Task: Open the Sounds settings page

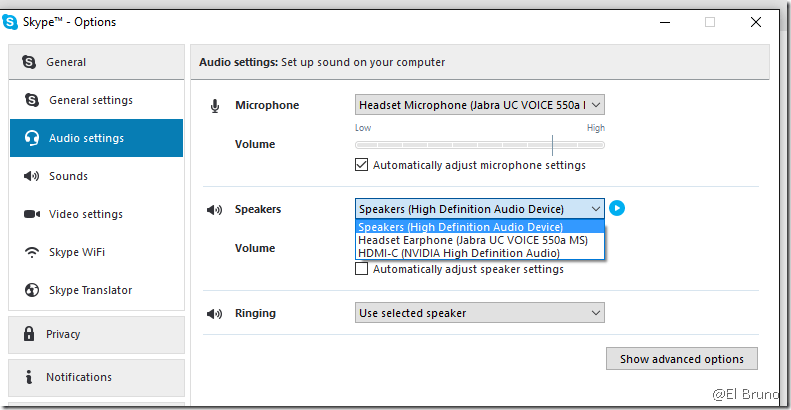Action: 68,176
